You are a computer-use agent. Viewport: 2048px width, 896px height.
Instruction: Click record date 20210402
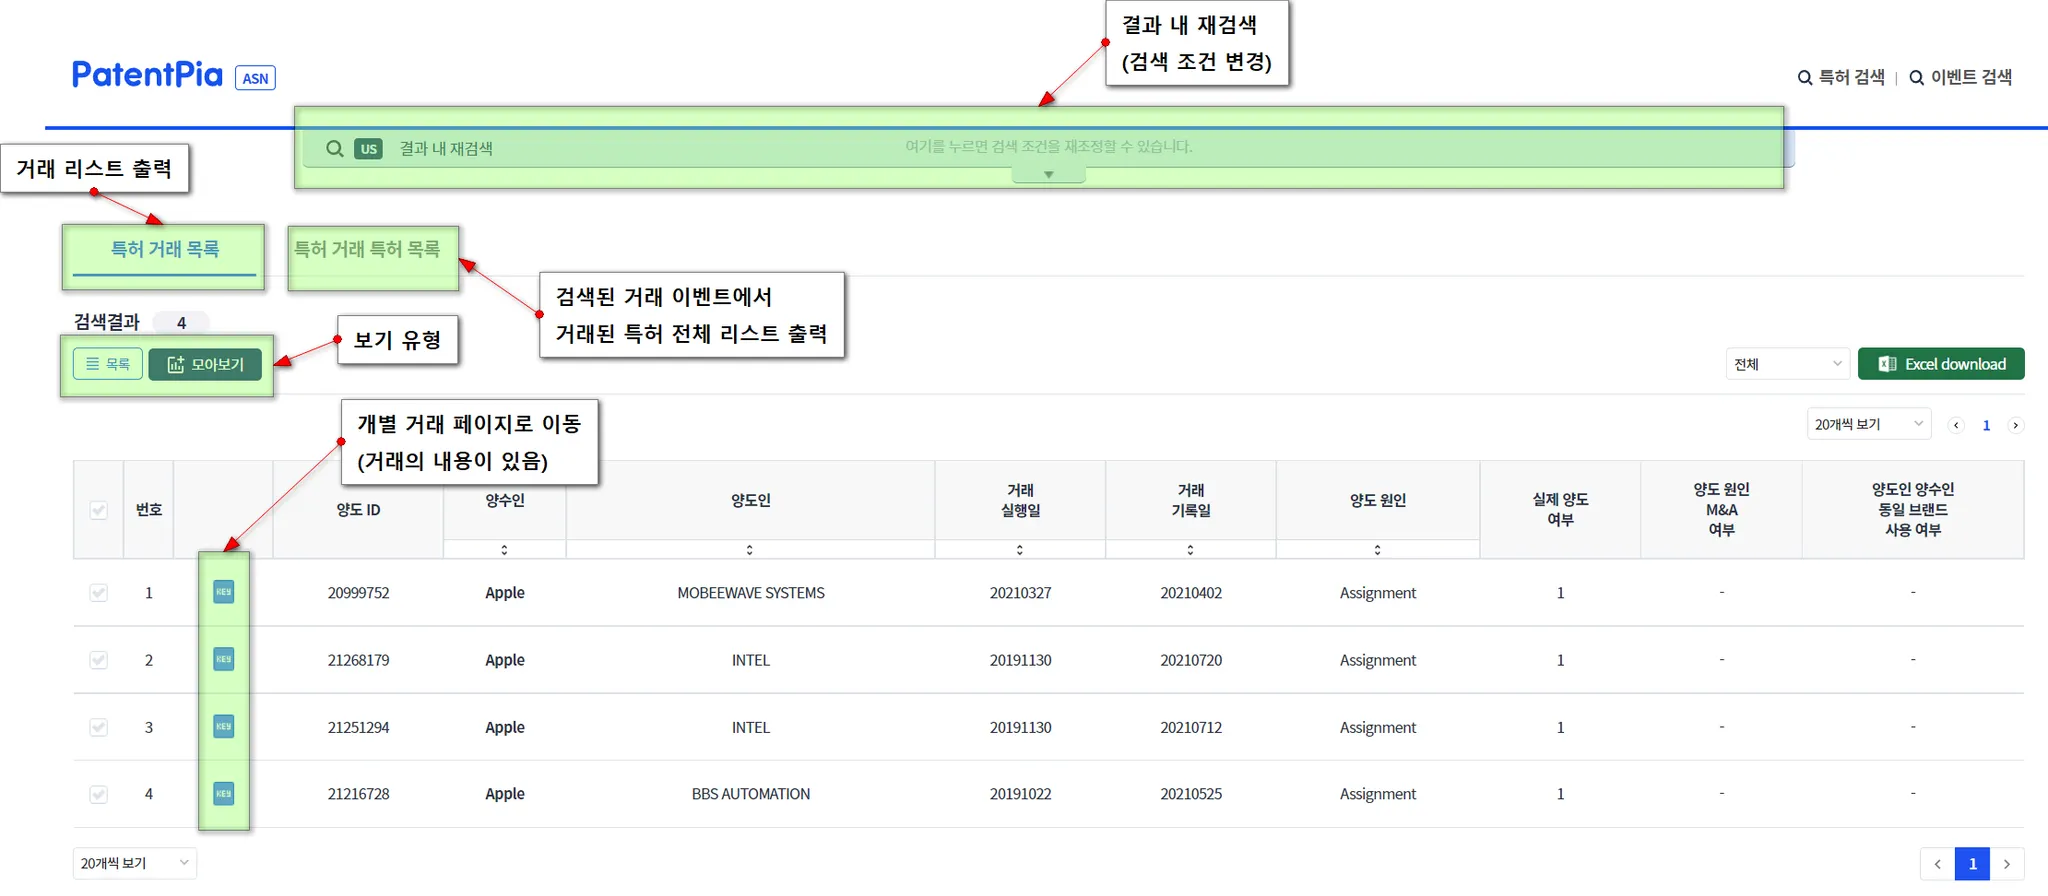click(x=1191, y=593)
